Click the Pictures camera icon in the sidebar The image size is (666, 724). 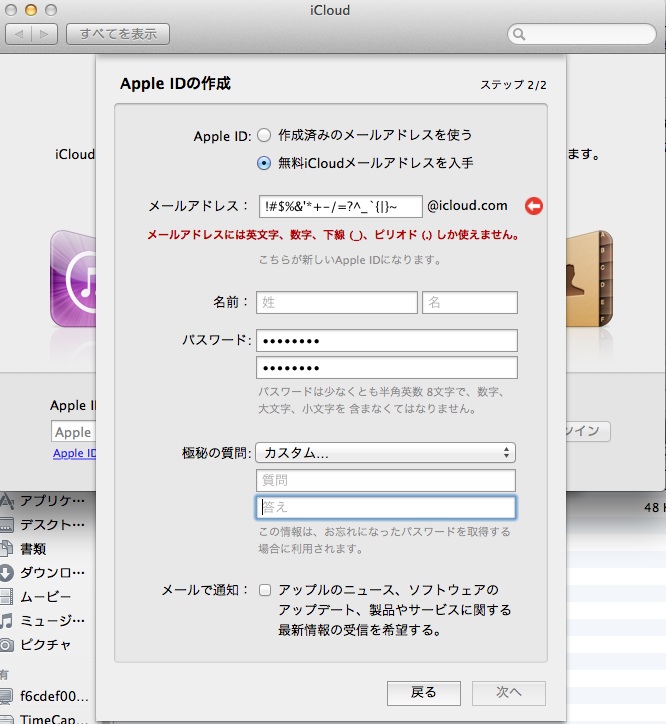[x=6, y=645]
